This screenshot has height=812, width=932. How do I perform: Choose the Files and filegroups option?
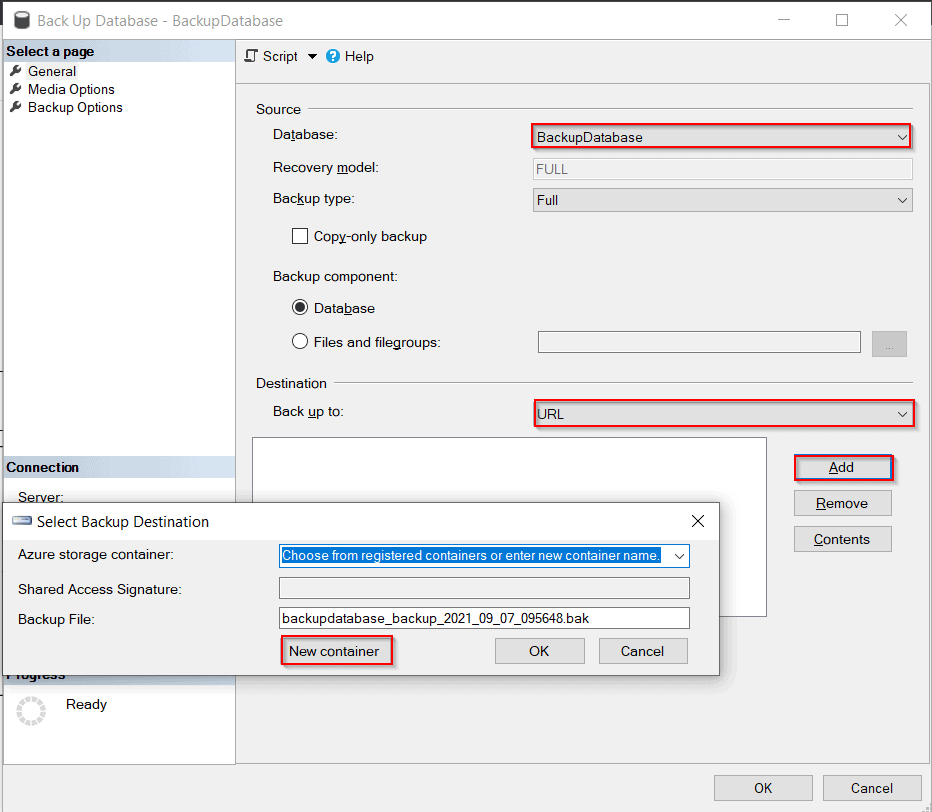click(x=300, y=341)
